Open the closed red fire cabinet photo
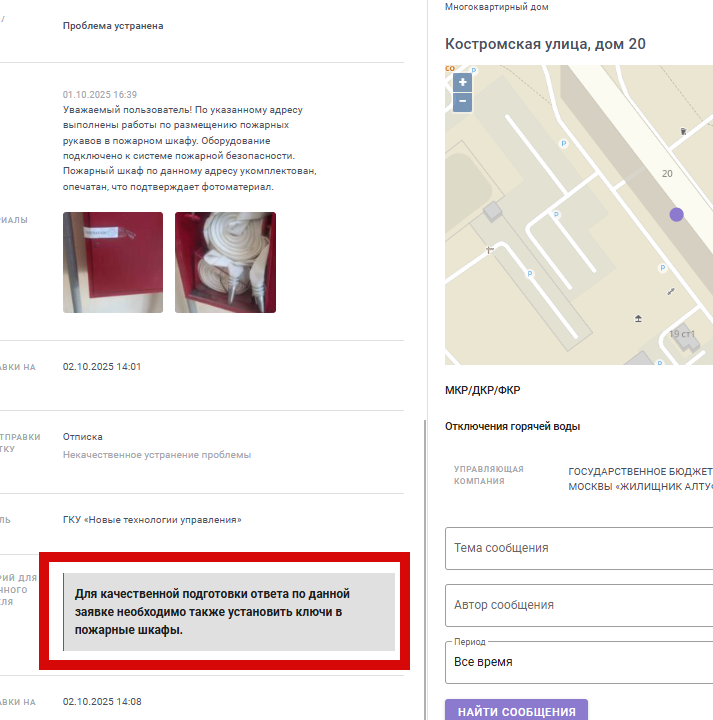Screen dimensions: 713x720 point(113,262)
